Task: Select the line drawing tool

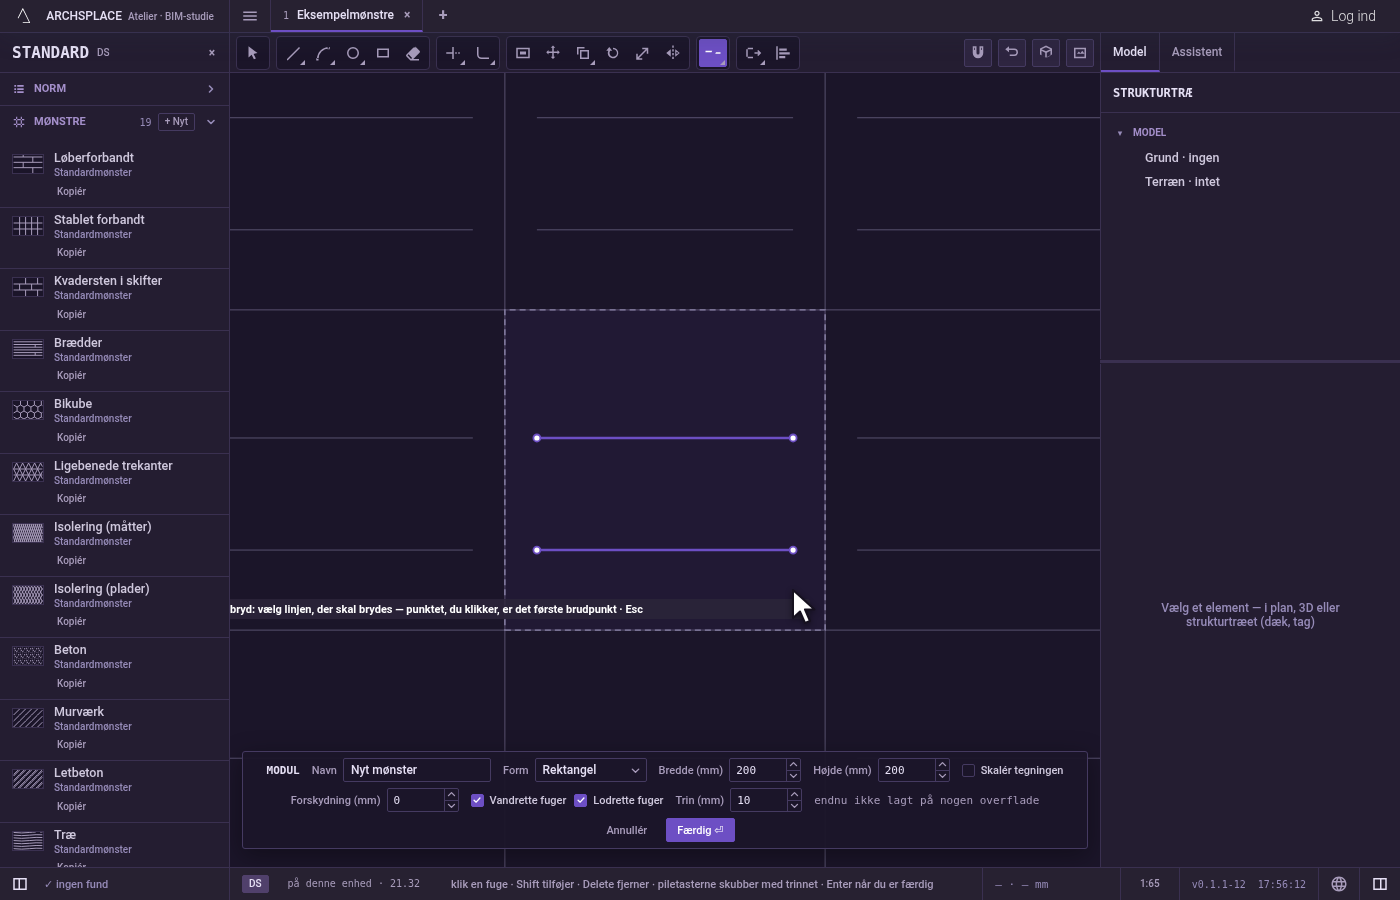Action: tap(293, 53)
